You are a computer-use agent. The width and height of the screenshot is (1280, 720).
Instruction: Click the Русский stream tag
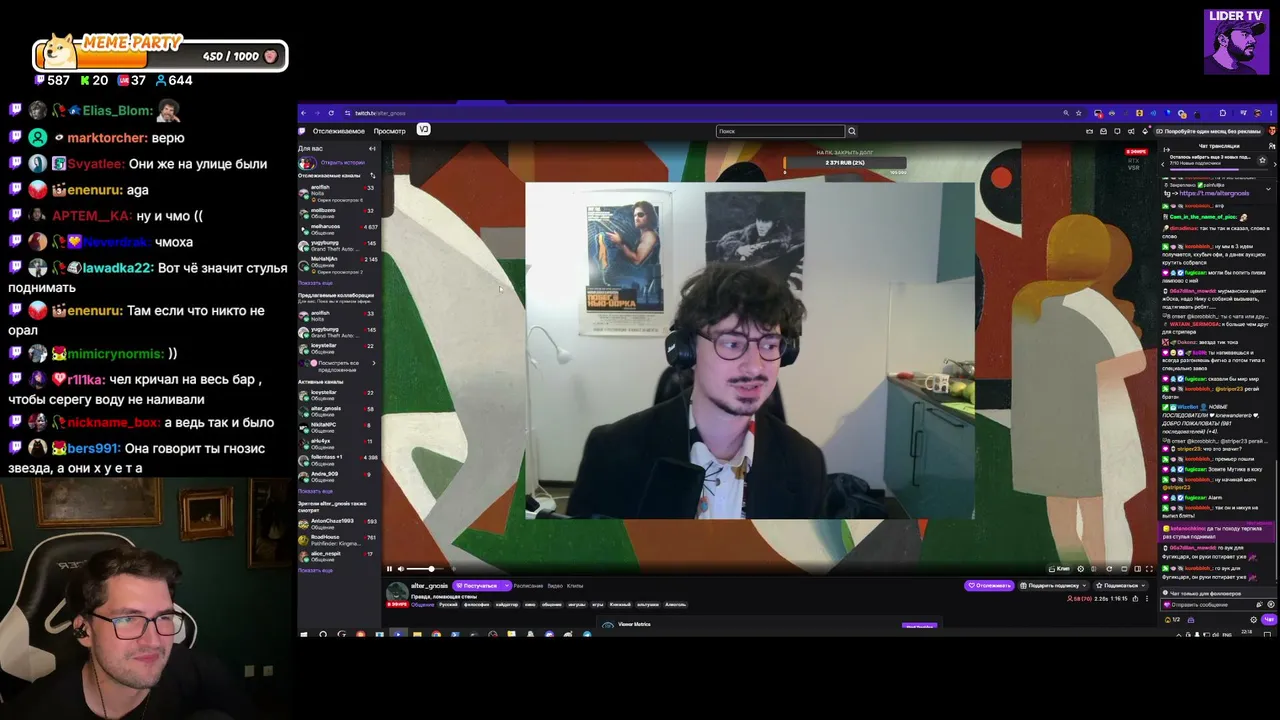click(x=448, y=605)
